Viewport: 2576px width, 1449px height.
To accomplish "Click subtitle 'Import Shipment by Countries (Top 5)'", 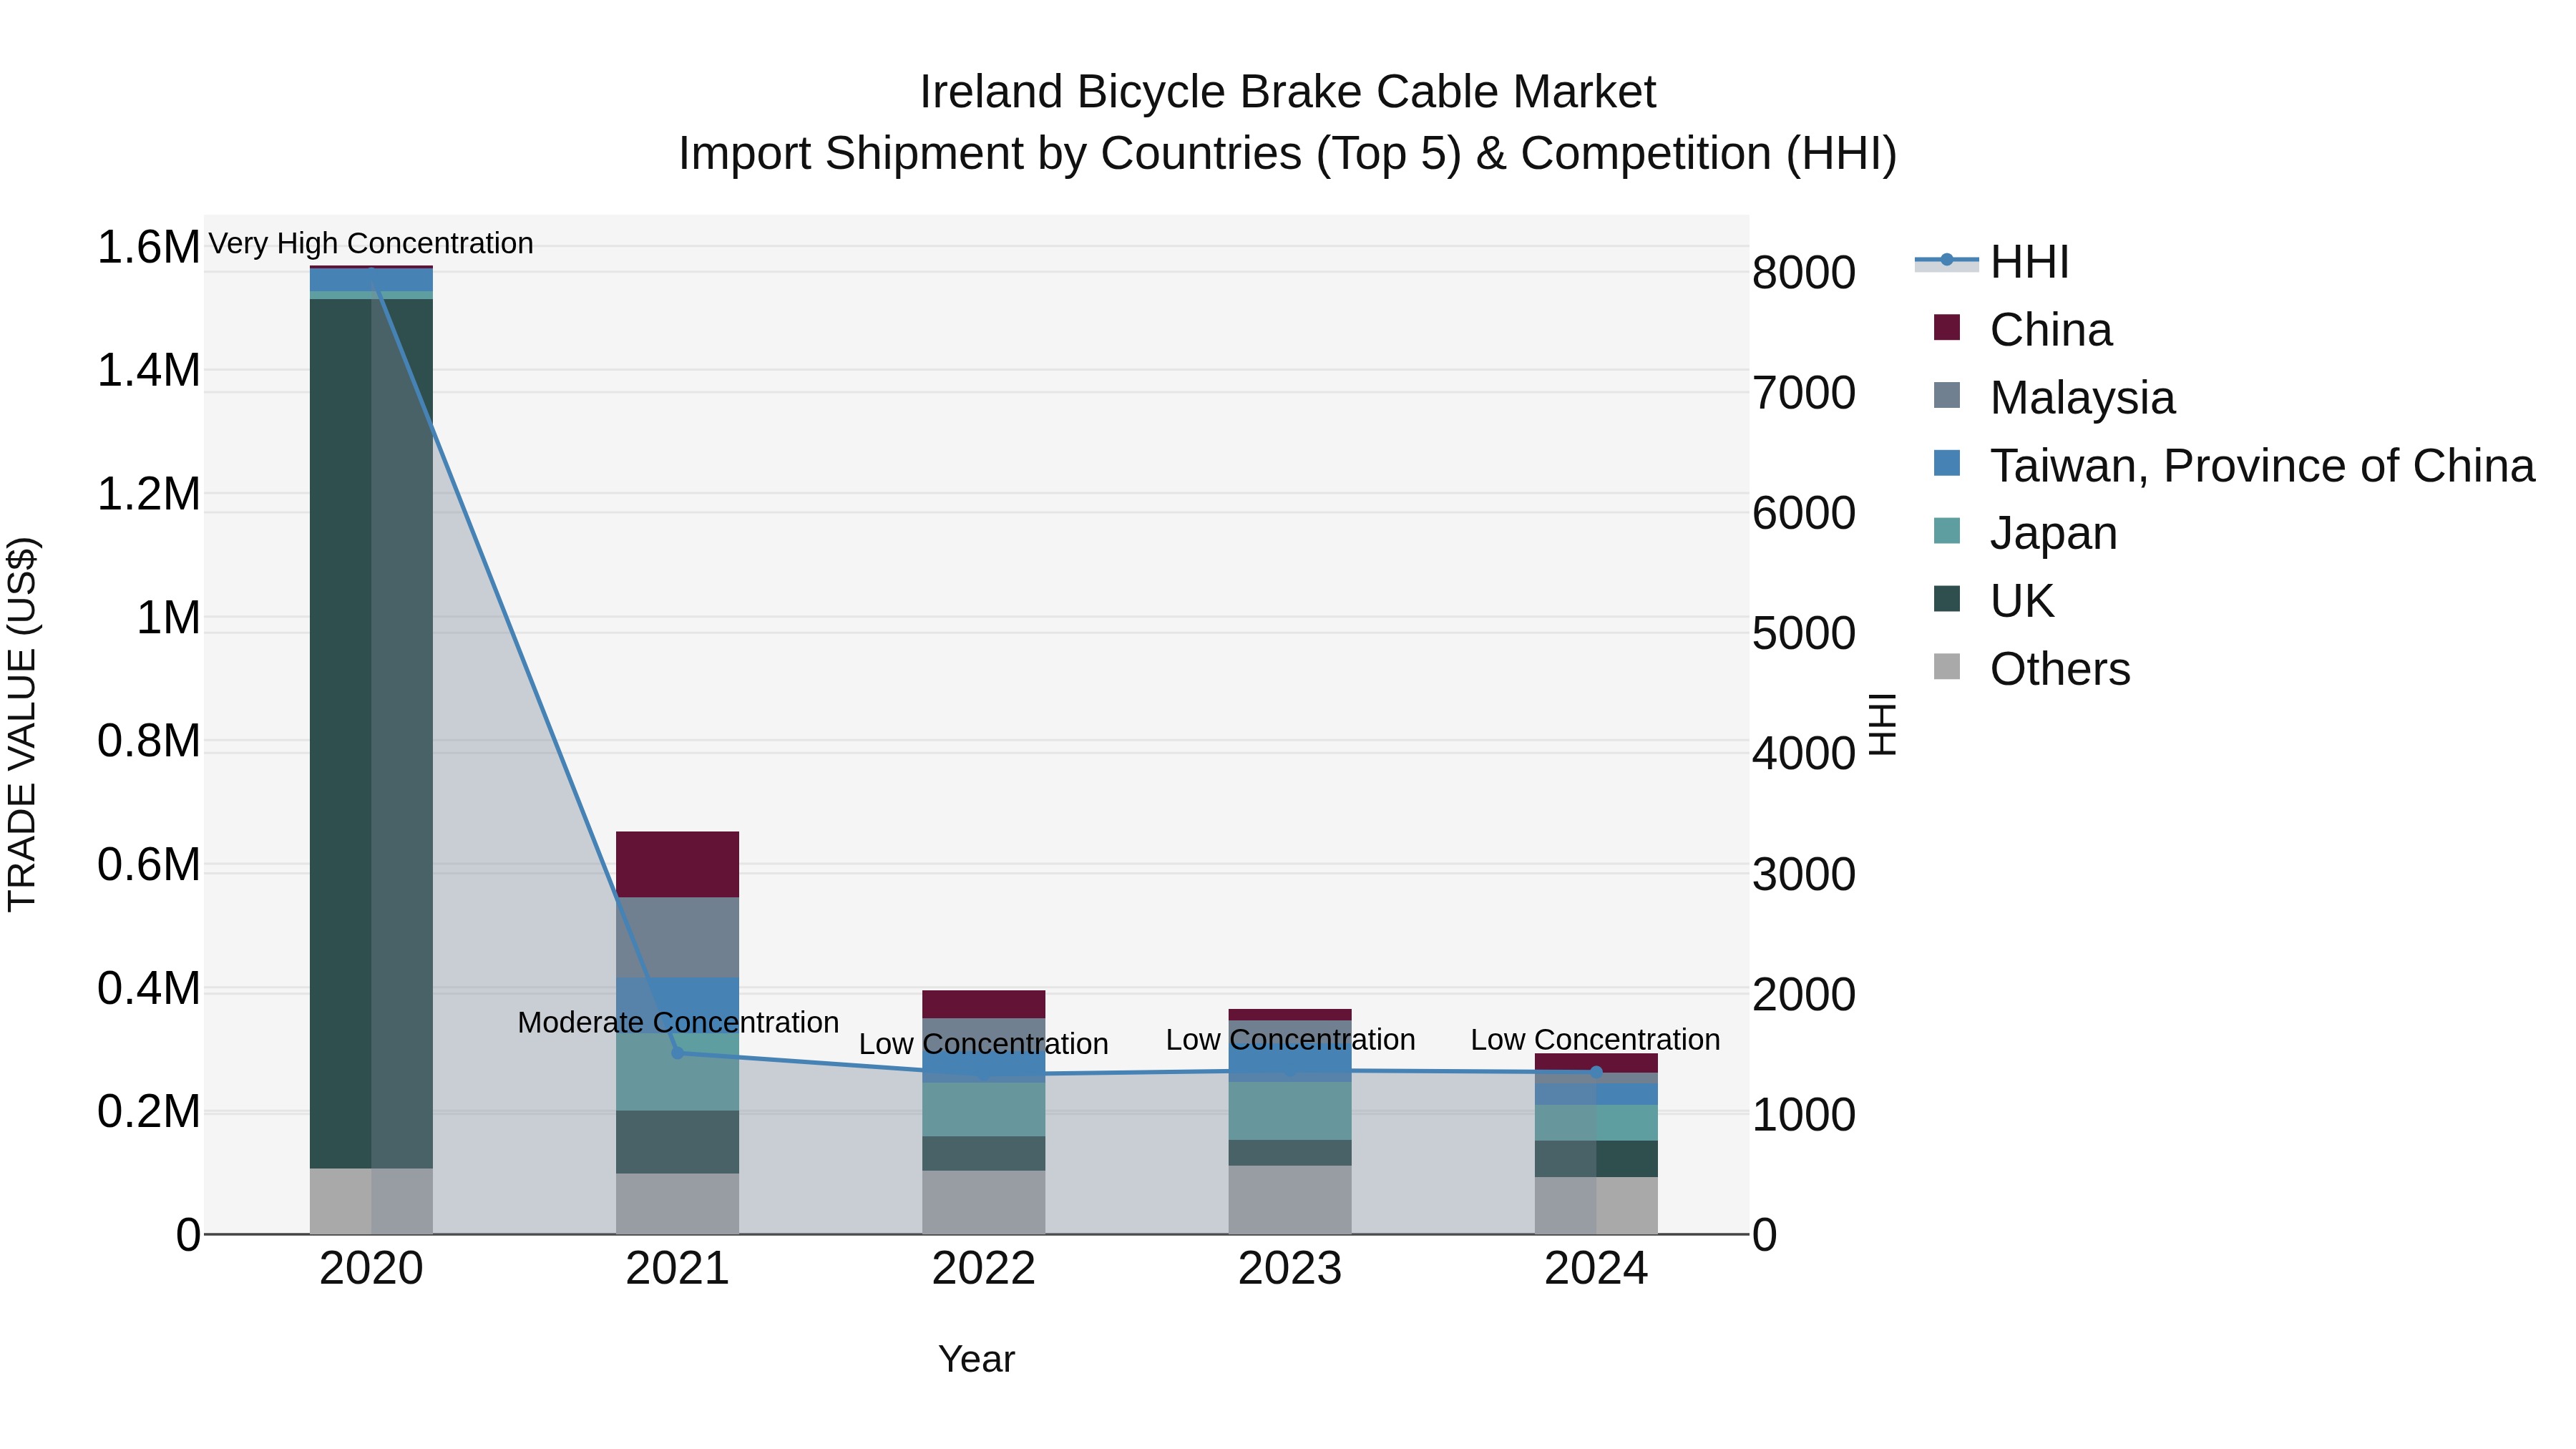I will (1070, 154).
